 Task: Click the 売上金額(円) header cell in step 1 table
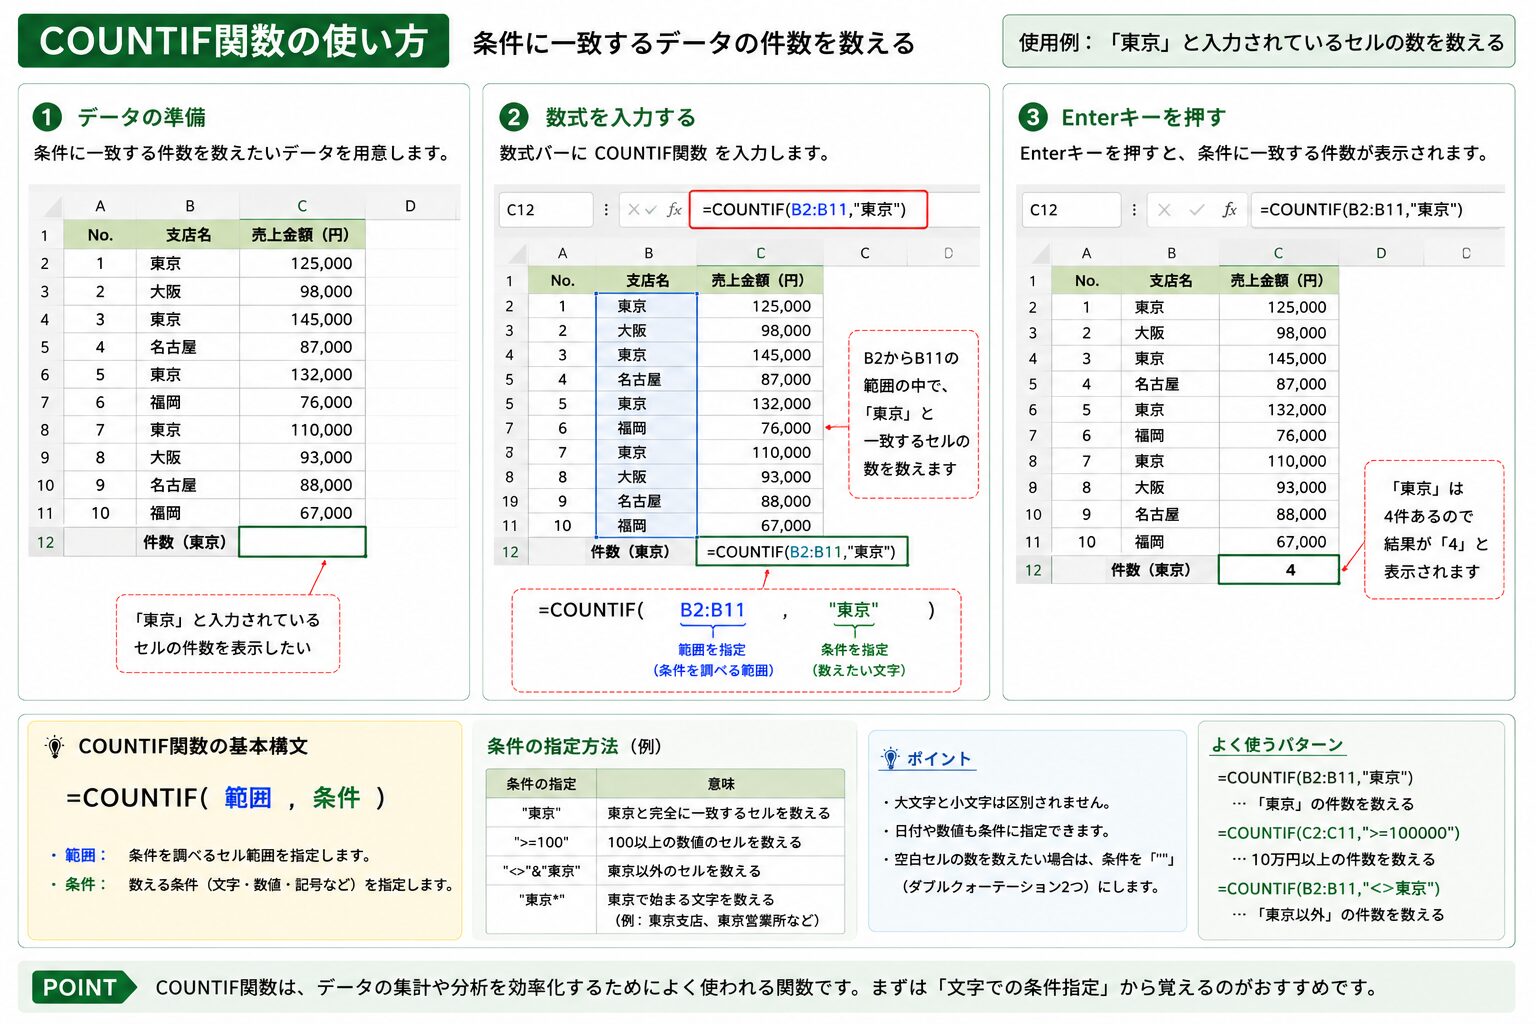tap(302, 235)
